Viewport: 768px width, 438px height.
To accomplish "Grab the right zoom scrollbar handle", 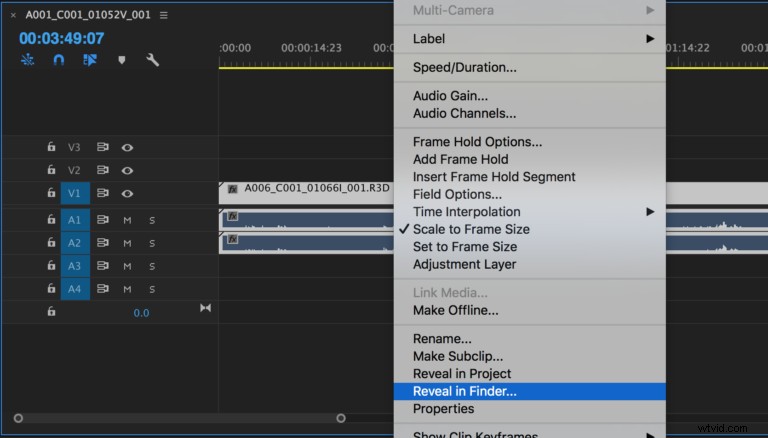I will (x=341, y=418).
